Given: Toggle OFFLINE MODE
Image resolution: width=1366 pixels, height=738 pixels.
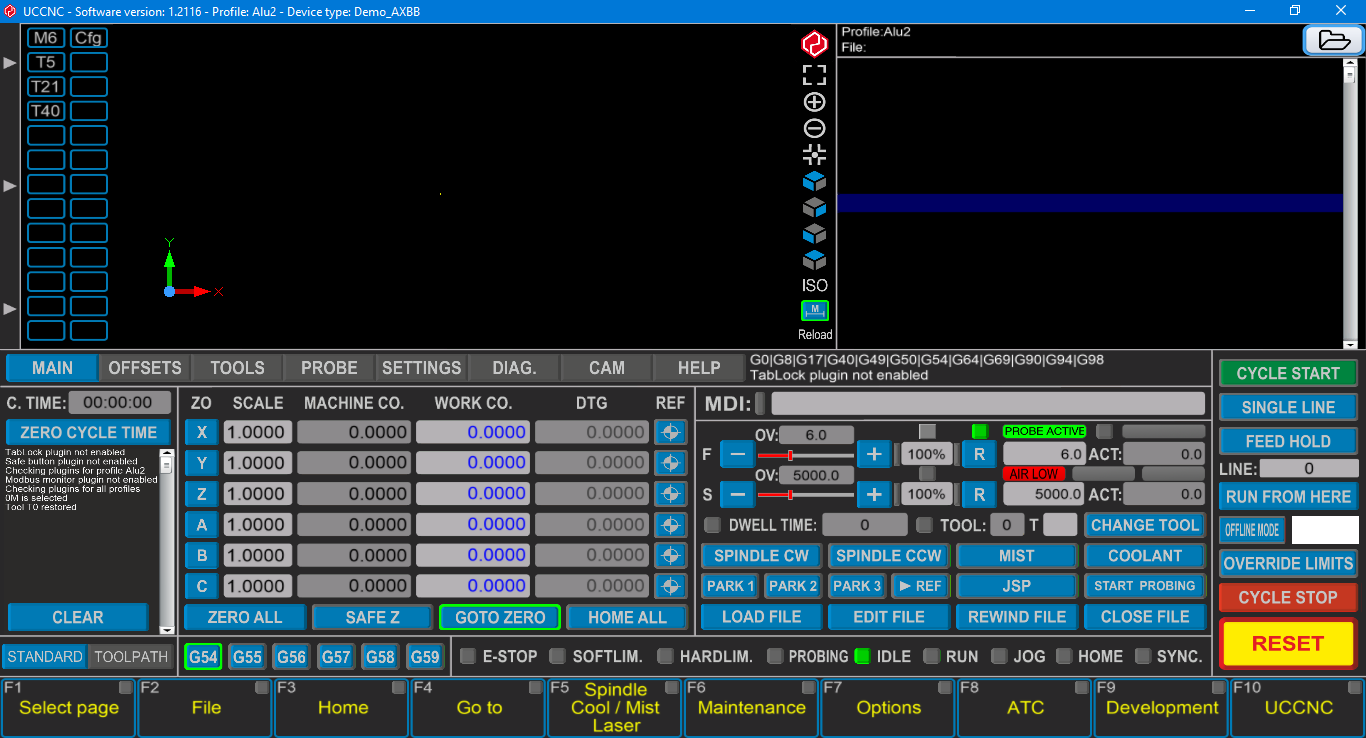Looking at the screenshot, I should tap(1252, 530).
